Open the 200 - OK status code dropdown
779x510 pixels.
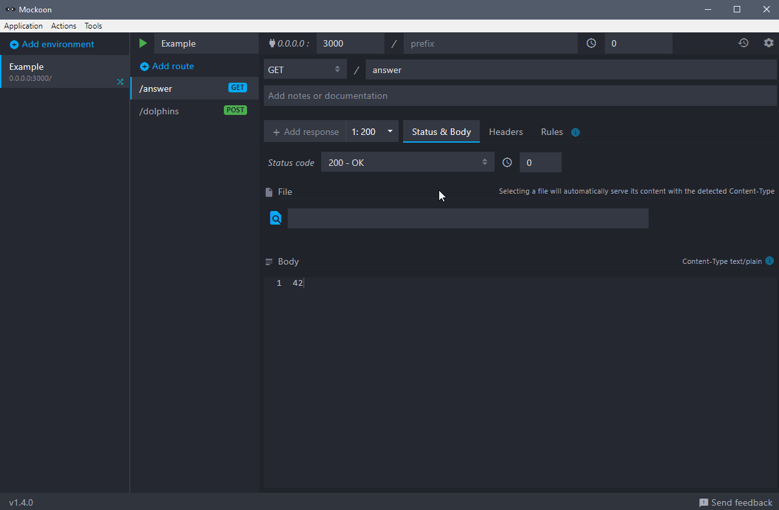click(x=407, y=162)
